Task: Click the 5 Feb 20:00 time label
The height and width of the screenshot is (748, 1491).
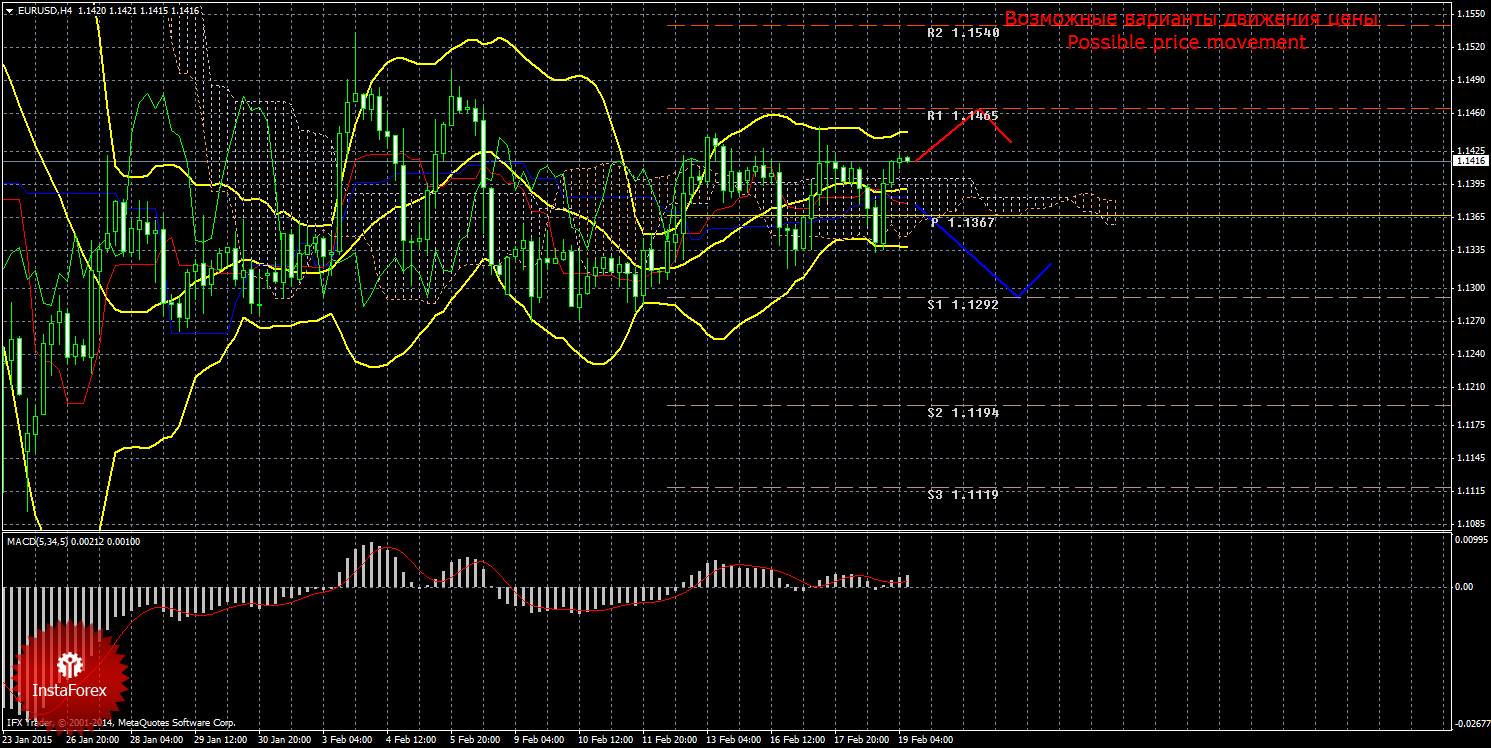Action: pyautogui.click(x=474, y=740)
